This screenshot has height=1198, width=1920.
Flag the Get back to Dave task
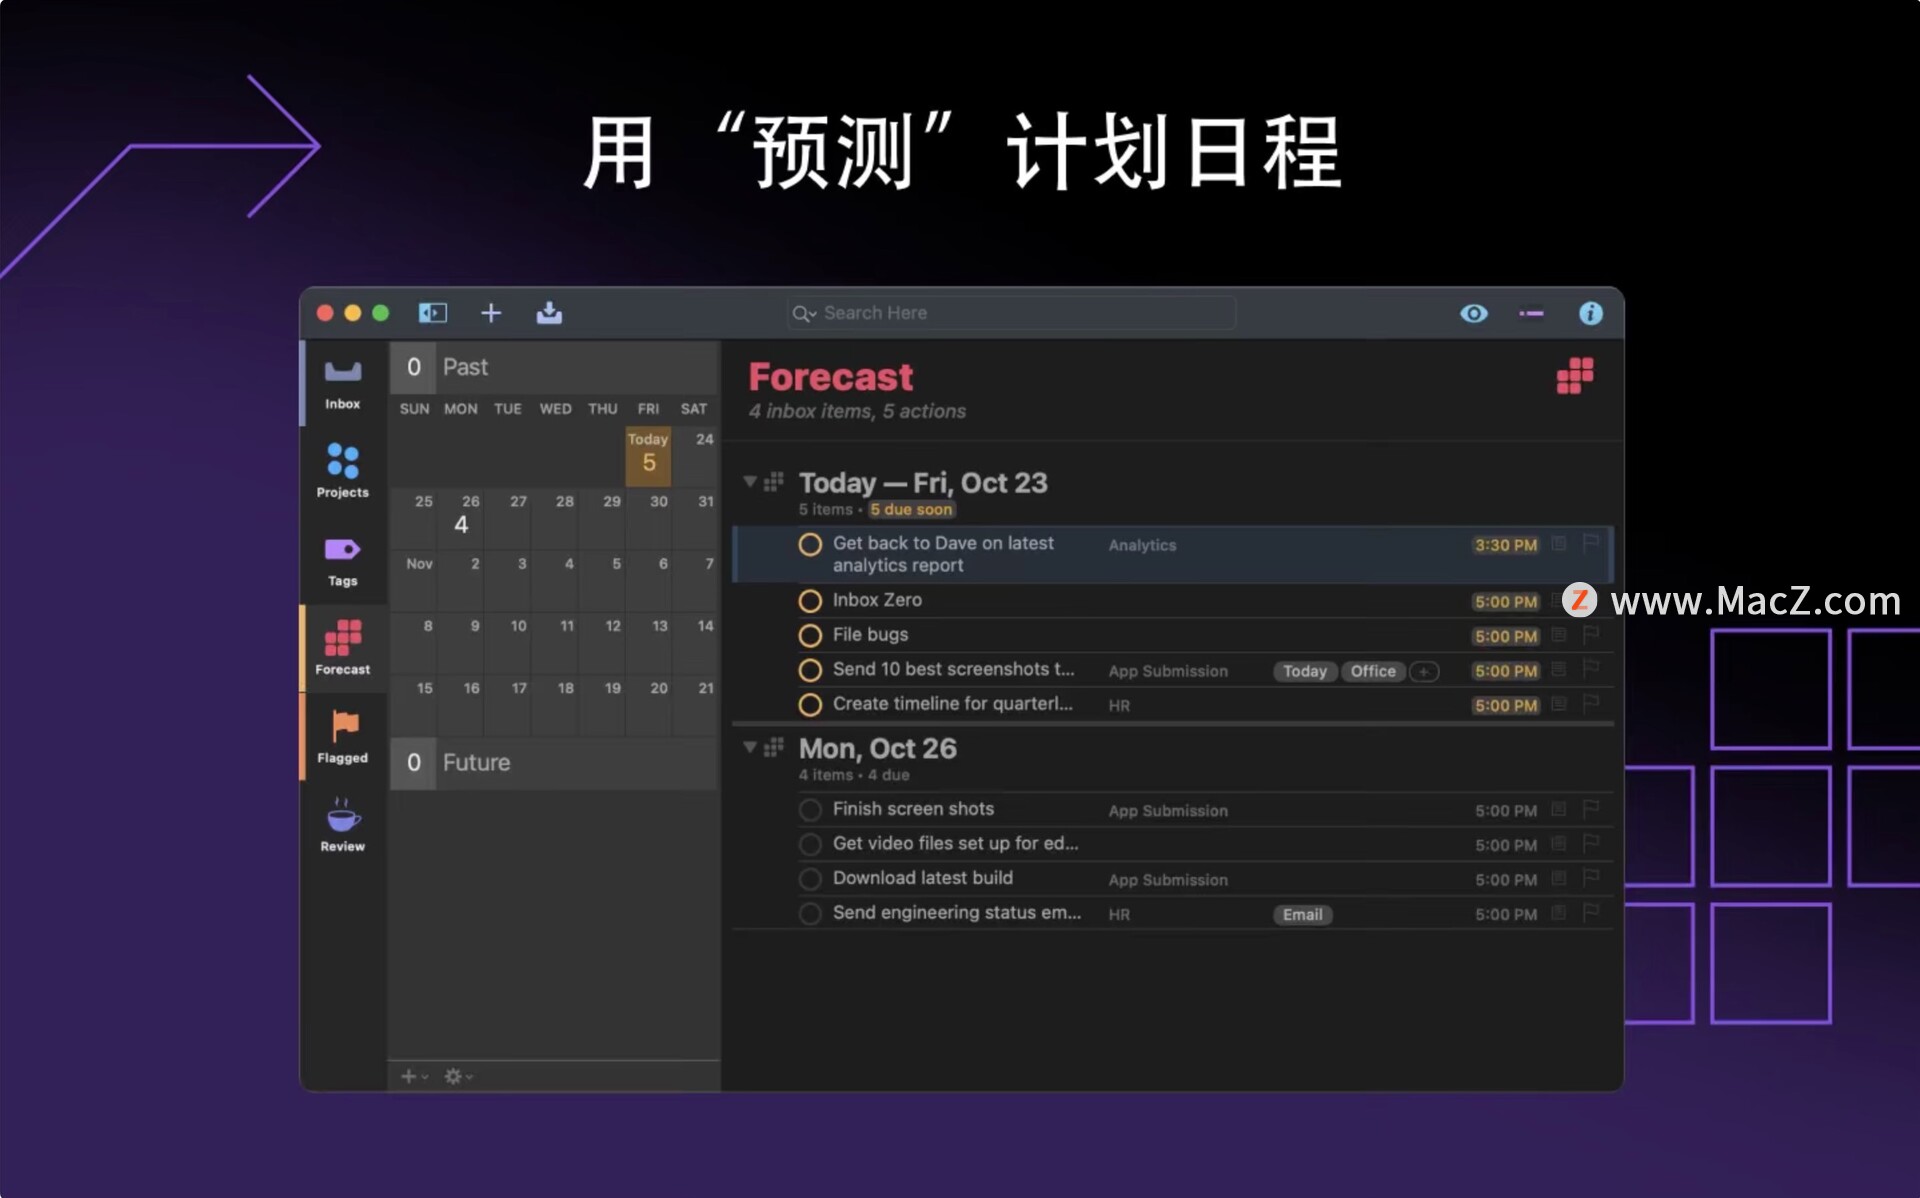[1591, 543]
